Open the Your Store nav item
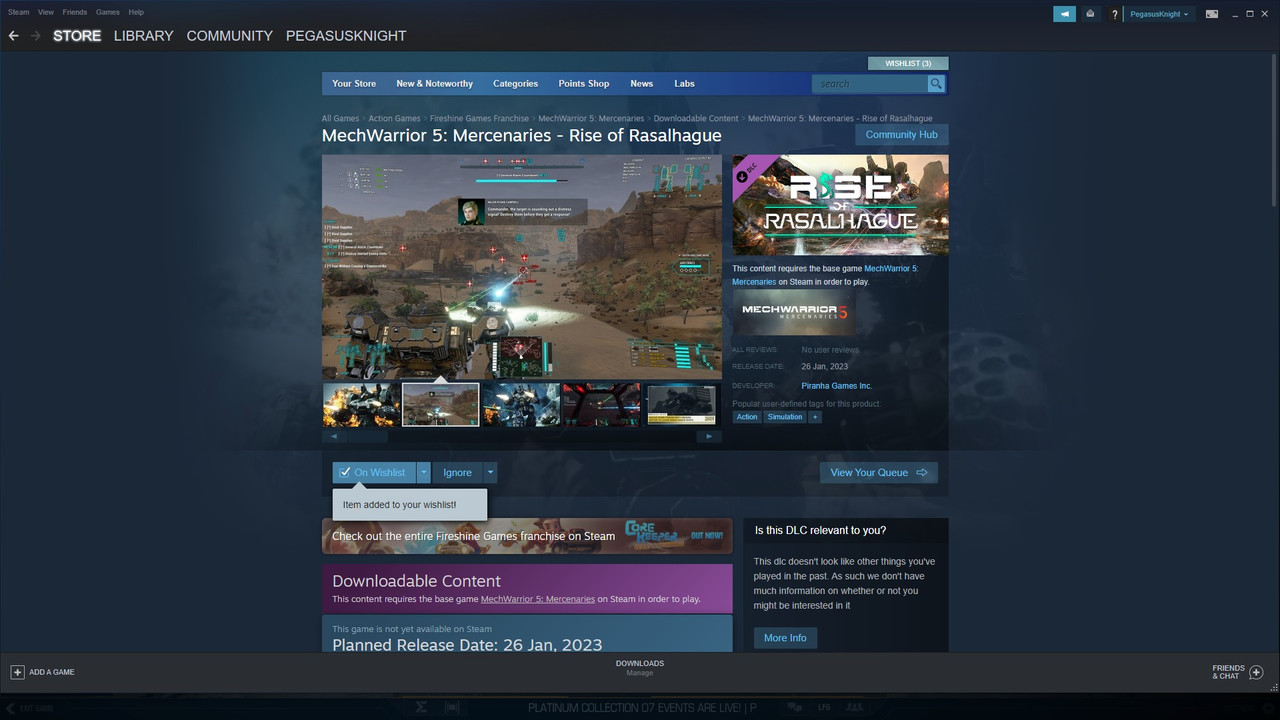 354,84
